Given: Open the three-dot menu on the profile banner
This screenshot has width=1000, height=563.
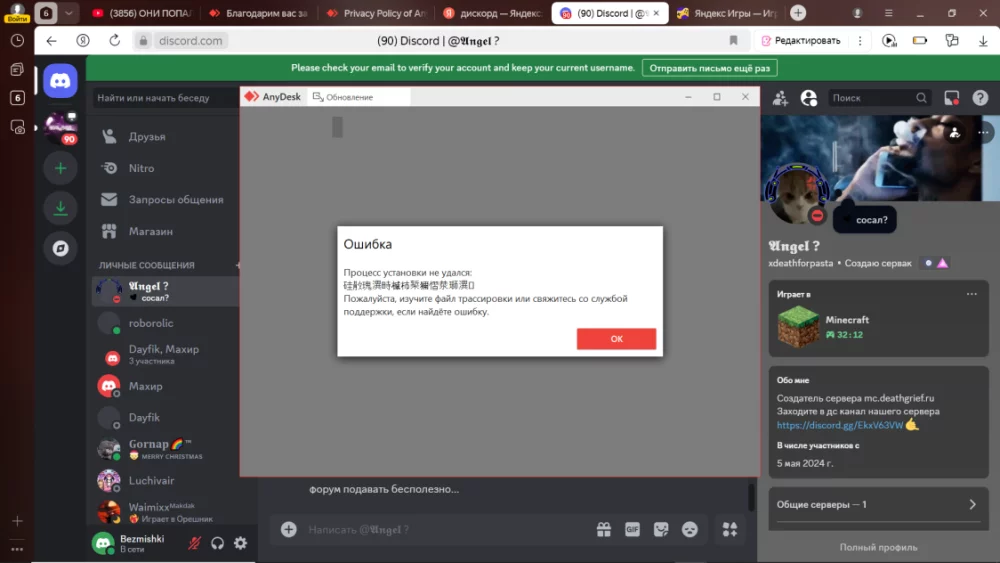Looking at the screenshot, I should [x=983, y=133].
